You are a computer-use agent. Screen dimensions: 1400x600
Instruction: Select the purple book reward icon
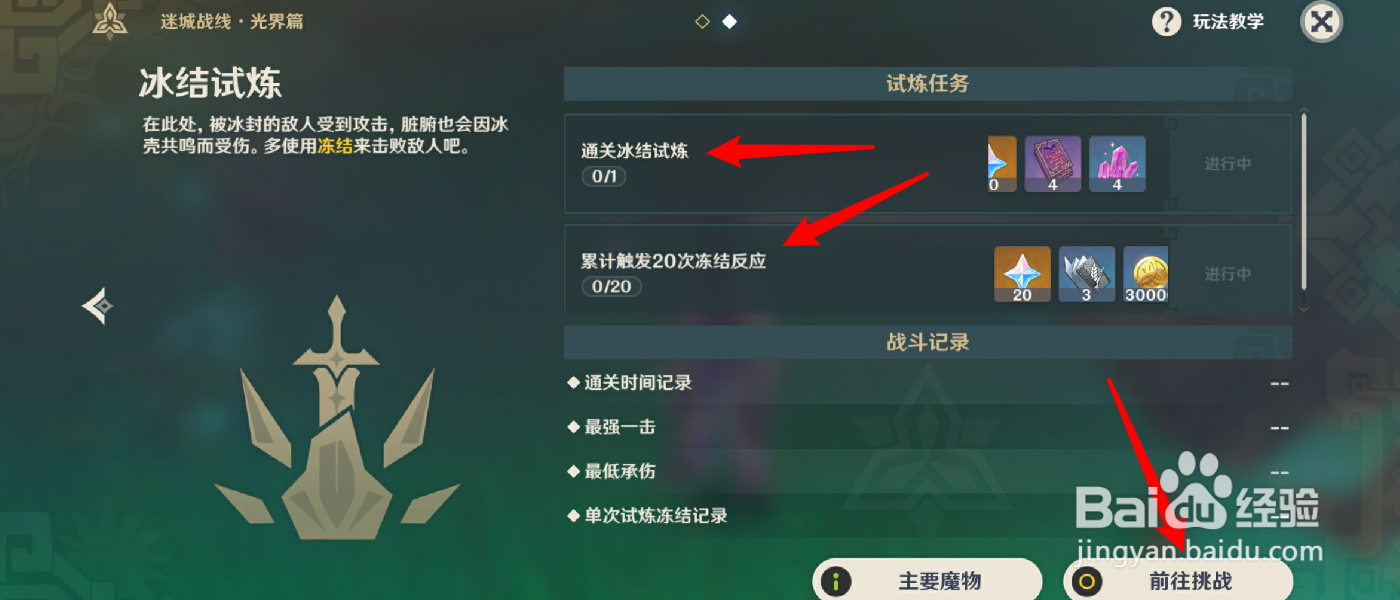pos(1053,164)
